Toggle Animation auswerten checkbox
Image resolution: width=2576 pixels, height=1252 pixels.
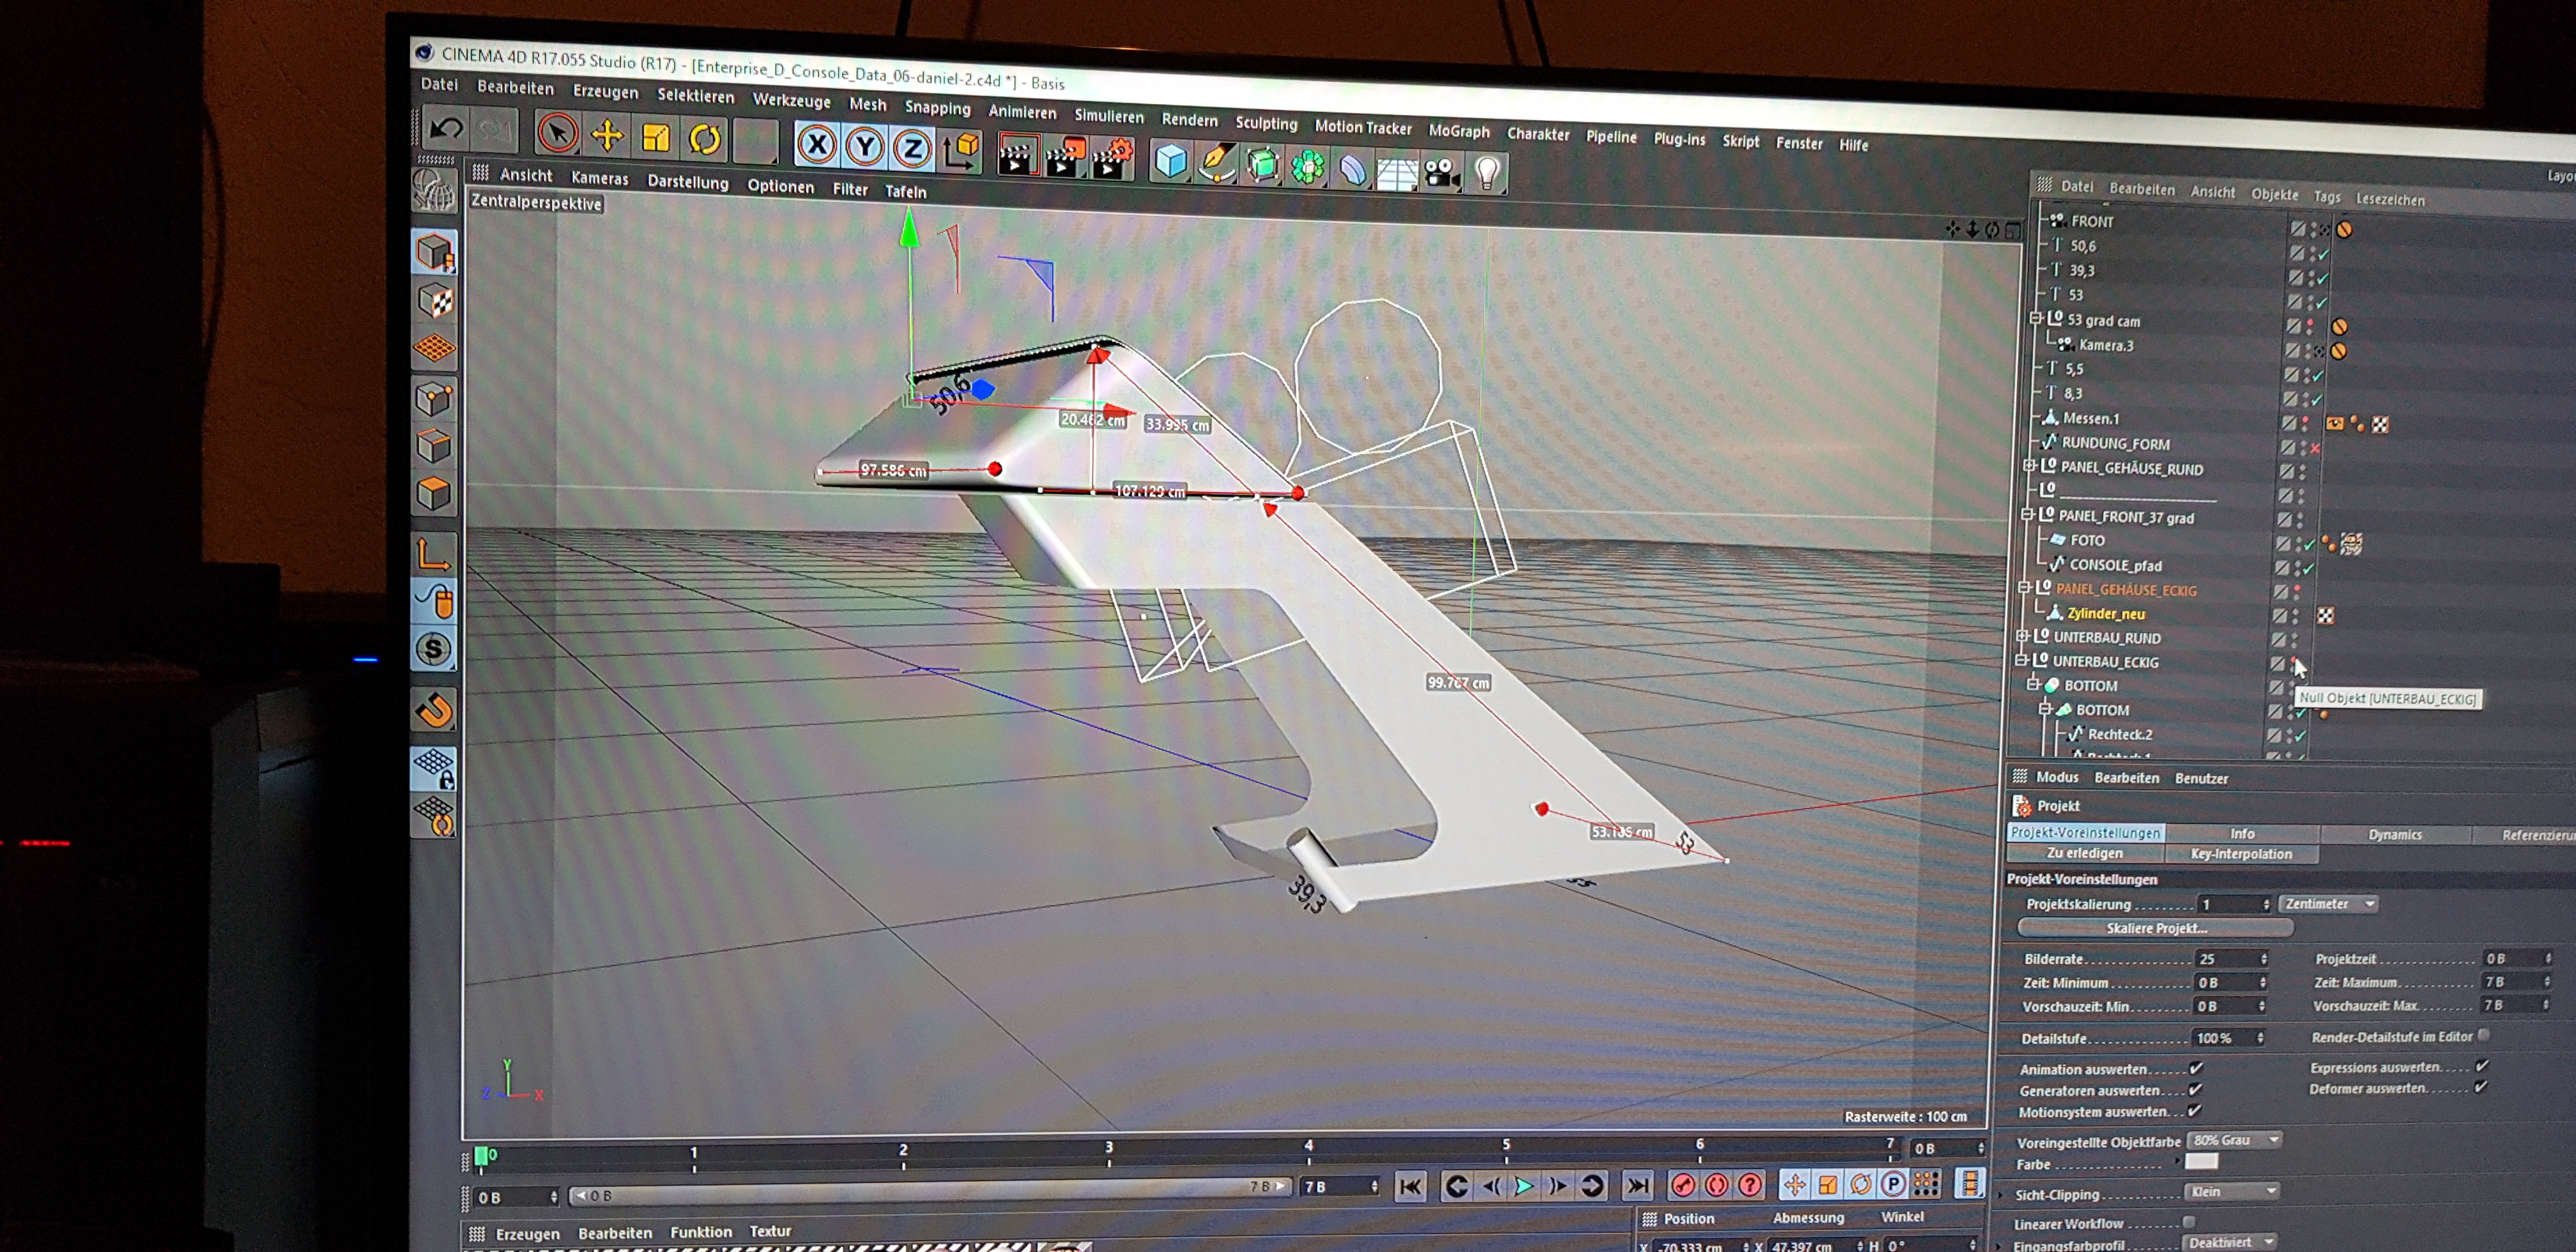(x=2196, y=1068)
